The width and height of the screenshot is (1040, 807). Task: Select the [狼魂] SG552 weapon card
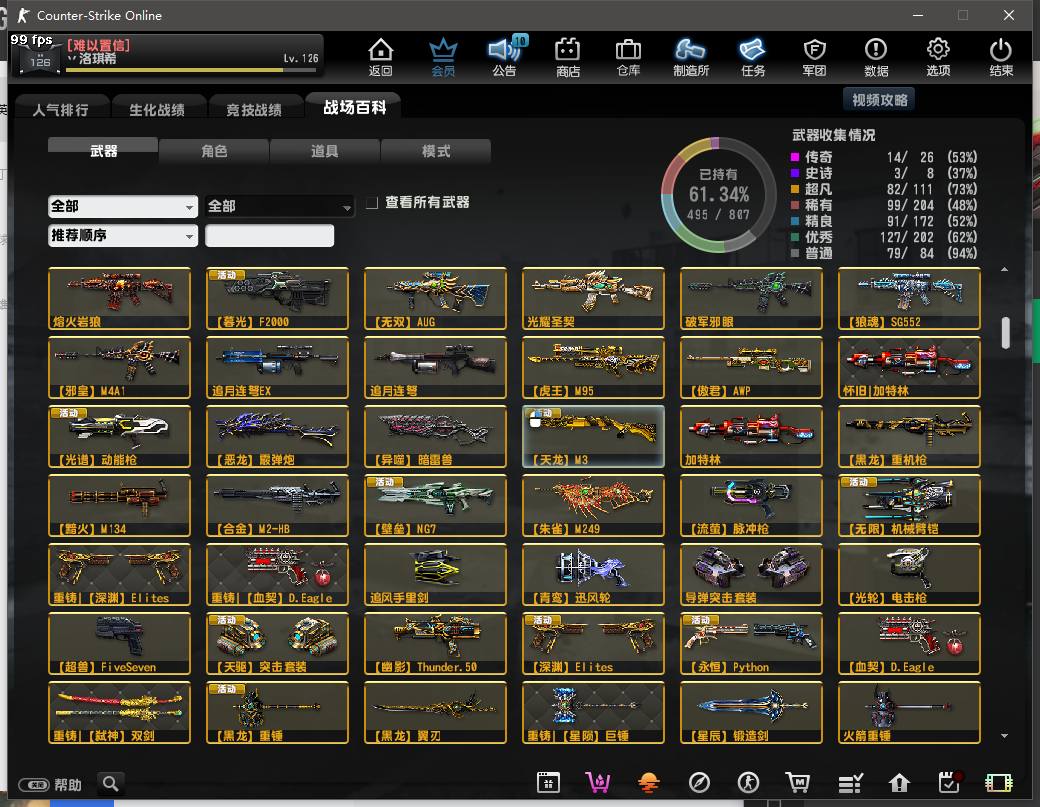click(x=909, y=298)
